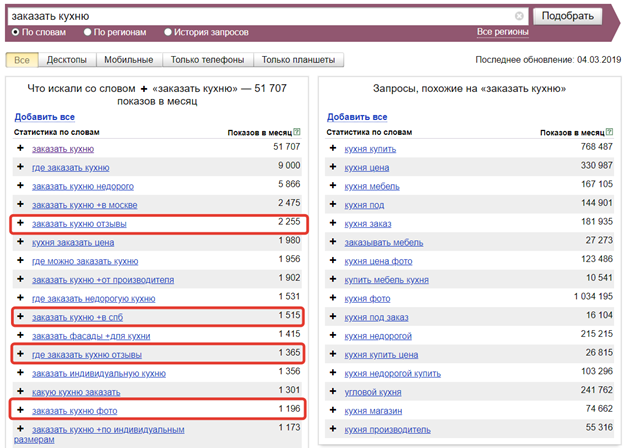Select 'По словам' radio option
Viewport: 624px width, 448px height.
pyautogui.click(x=16, y=32)
